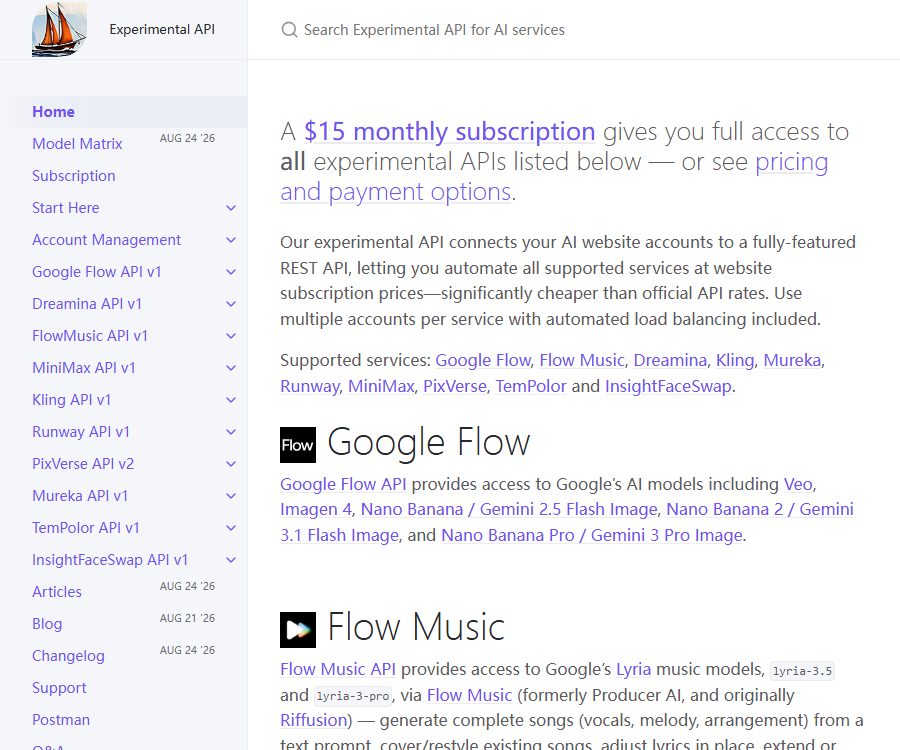Expand the Start Here section
This screenshot has width=900, height=750.
[x=231, y=208]
